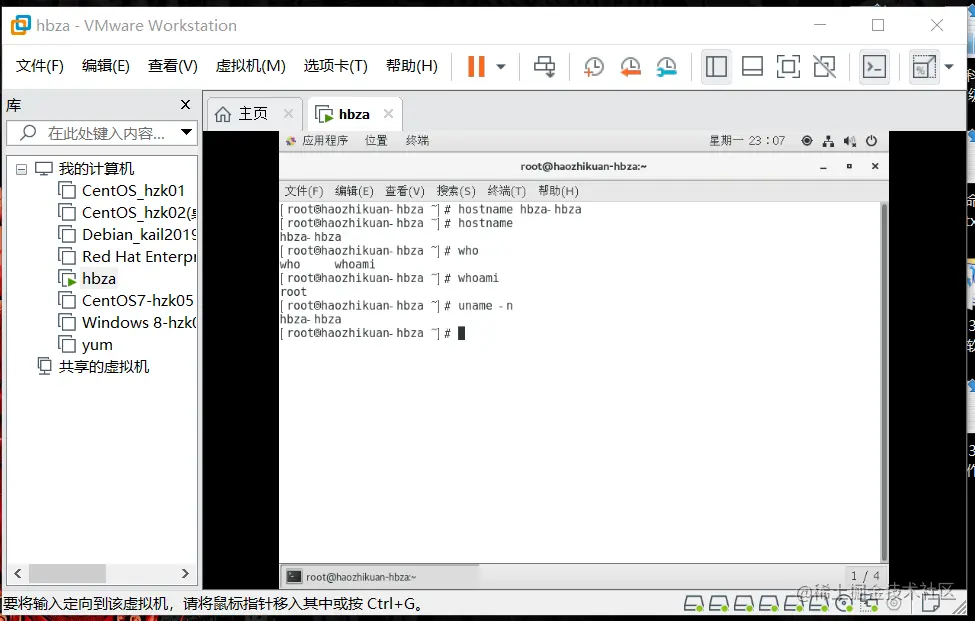Open the 帮助(H) menu in VMware
Viewport: 975px width, 621px height.
pos(412,66)
